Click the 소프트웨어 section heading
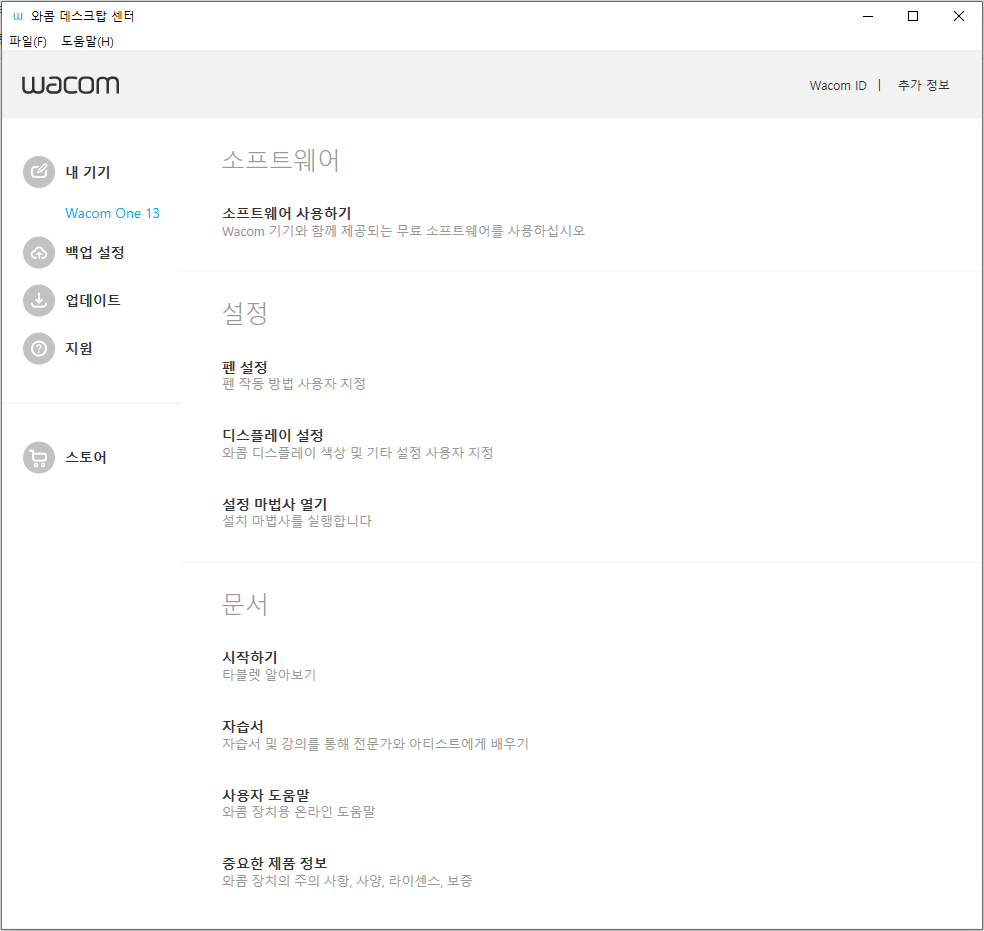984x931 pixels. [x=281, y=160]
